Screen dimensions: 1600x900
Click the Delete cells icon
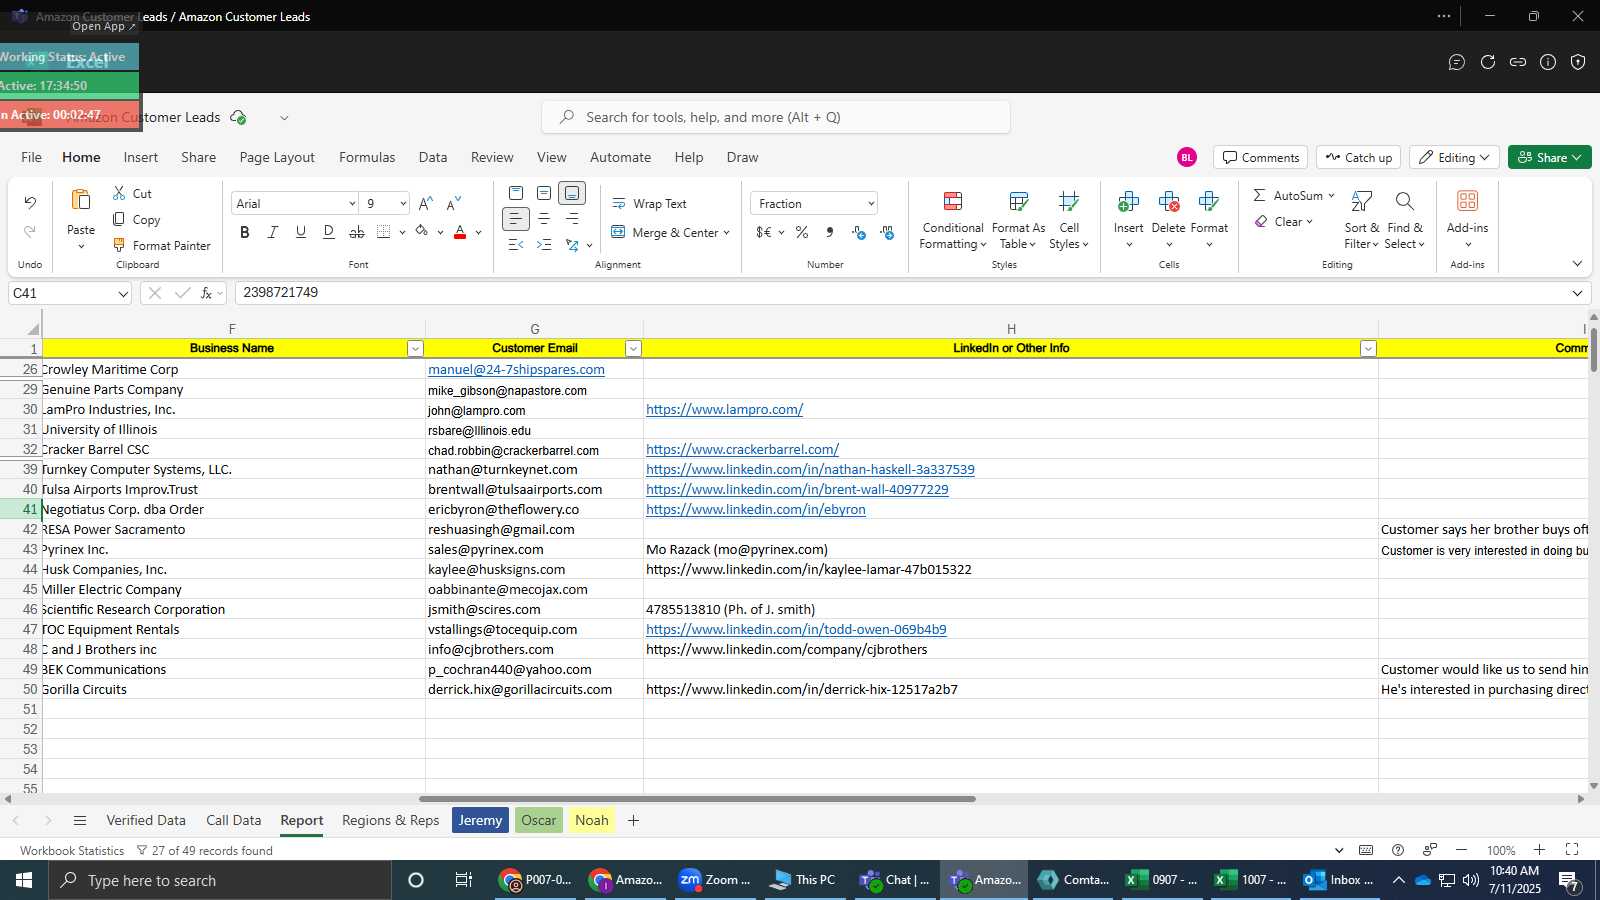pos(1168,202)
